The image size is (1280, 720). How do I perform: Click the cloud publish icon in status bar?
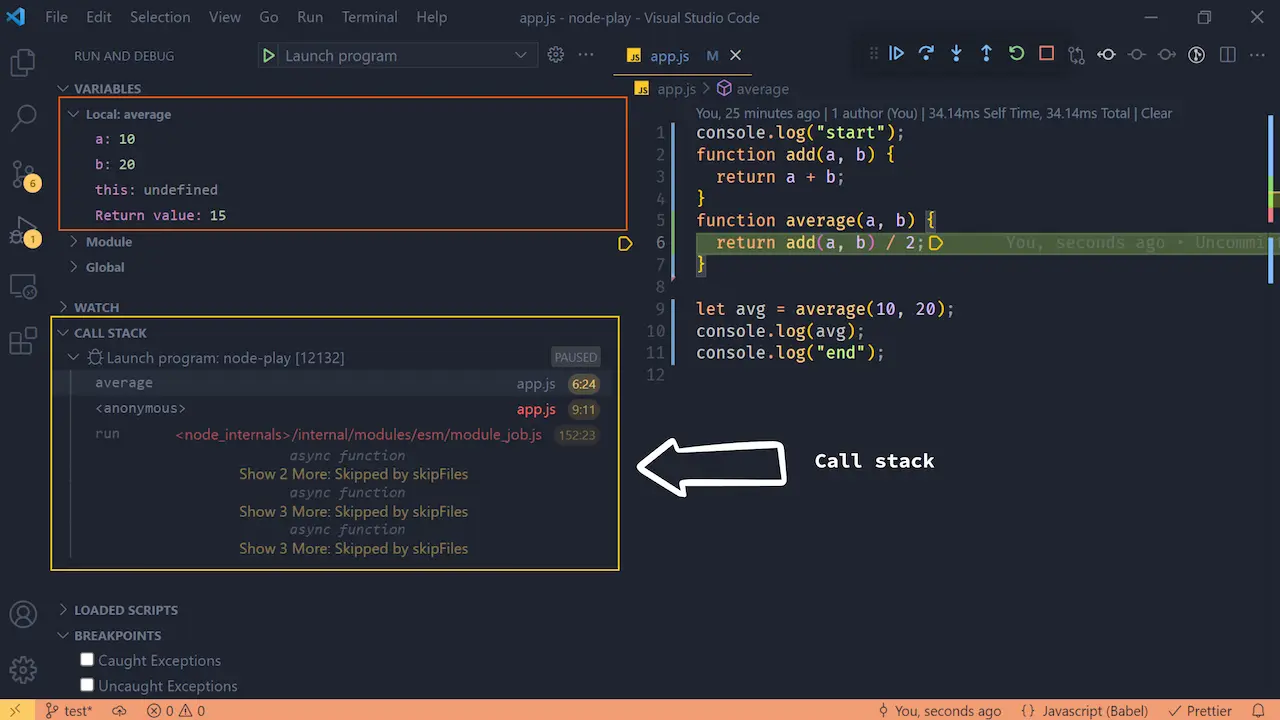pos(119,711)
